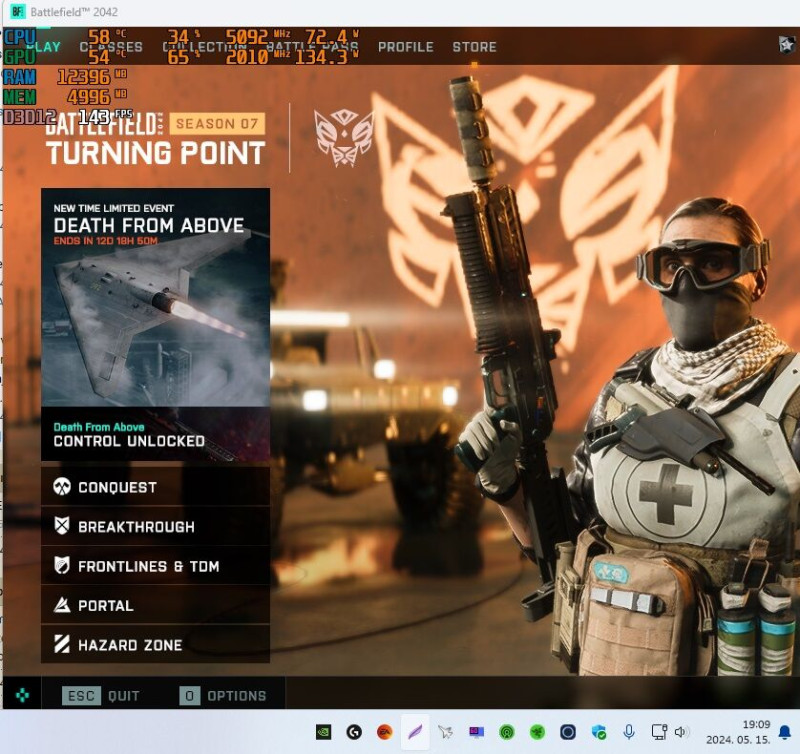Image resolution: width=800 pixels, height=754 pixels.
Task: Open the notification bell icon
Action: pyautogui.click(x=785, y=732)
